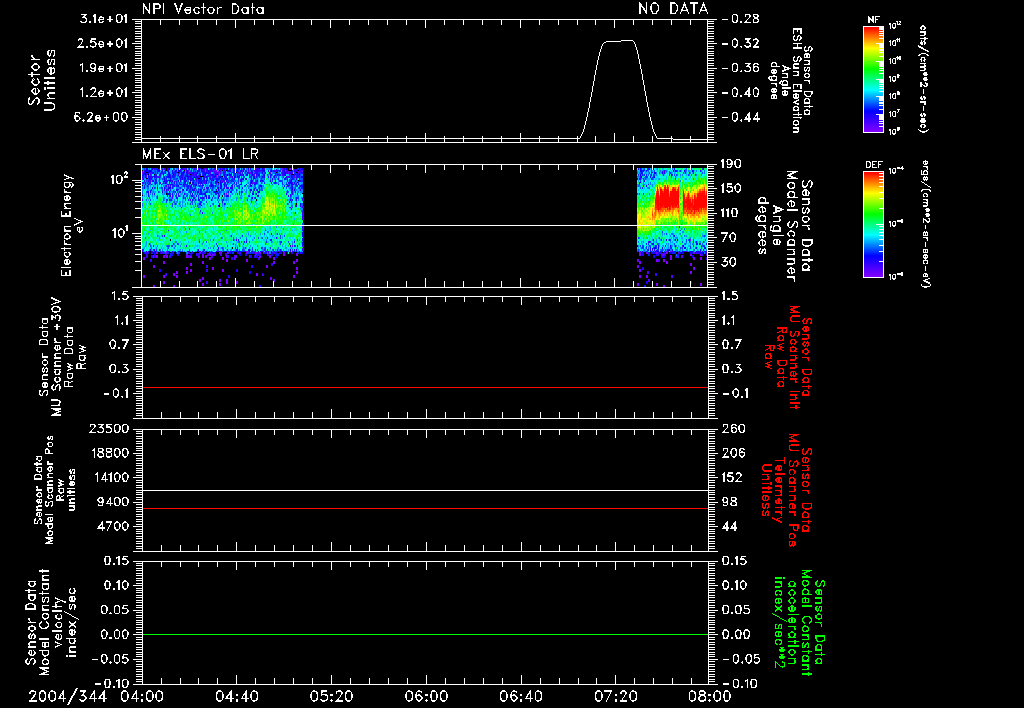Select the "Electron Energy eV" axis title
Screen dimensions: 1024x708
(x=71, y=225)
